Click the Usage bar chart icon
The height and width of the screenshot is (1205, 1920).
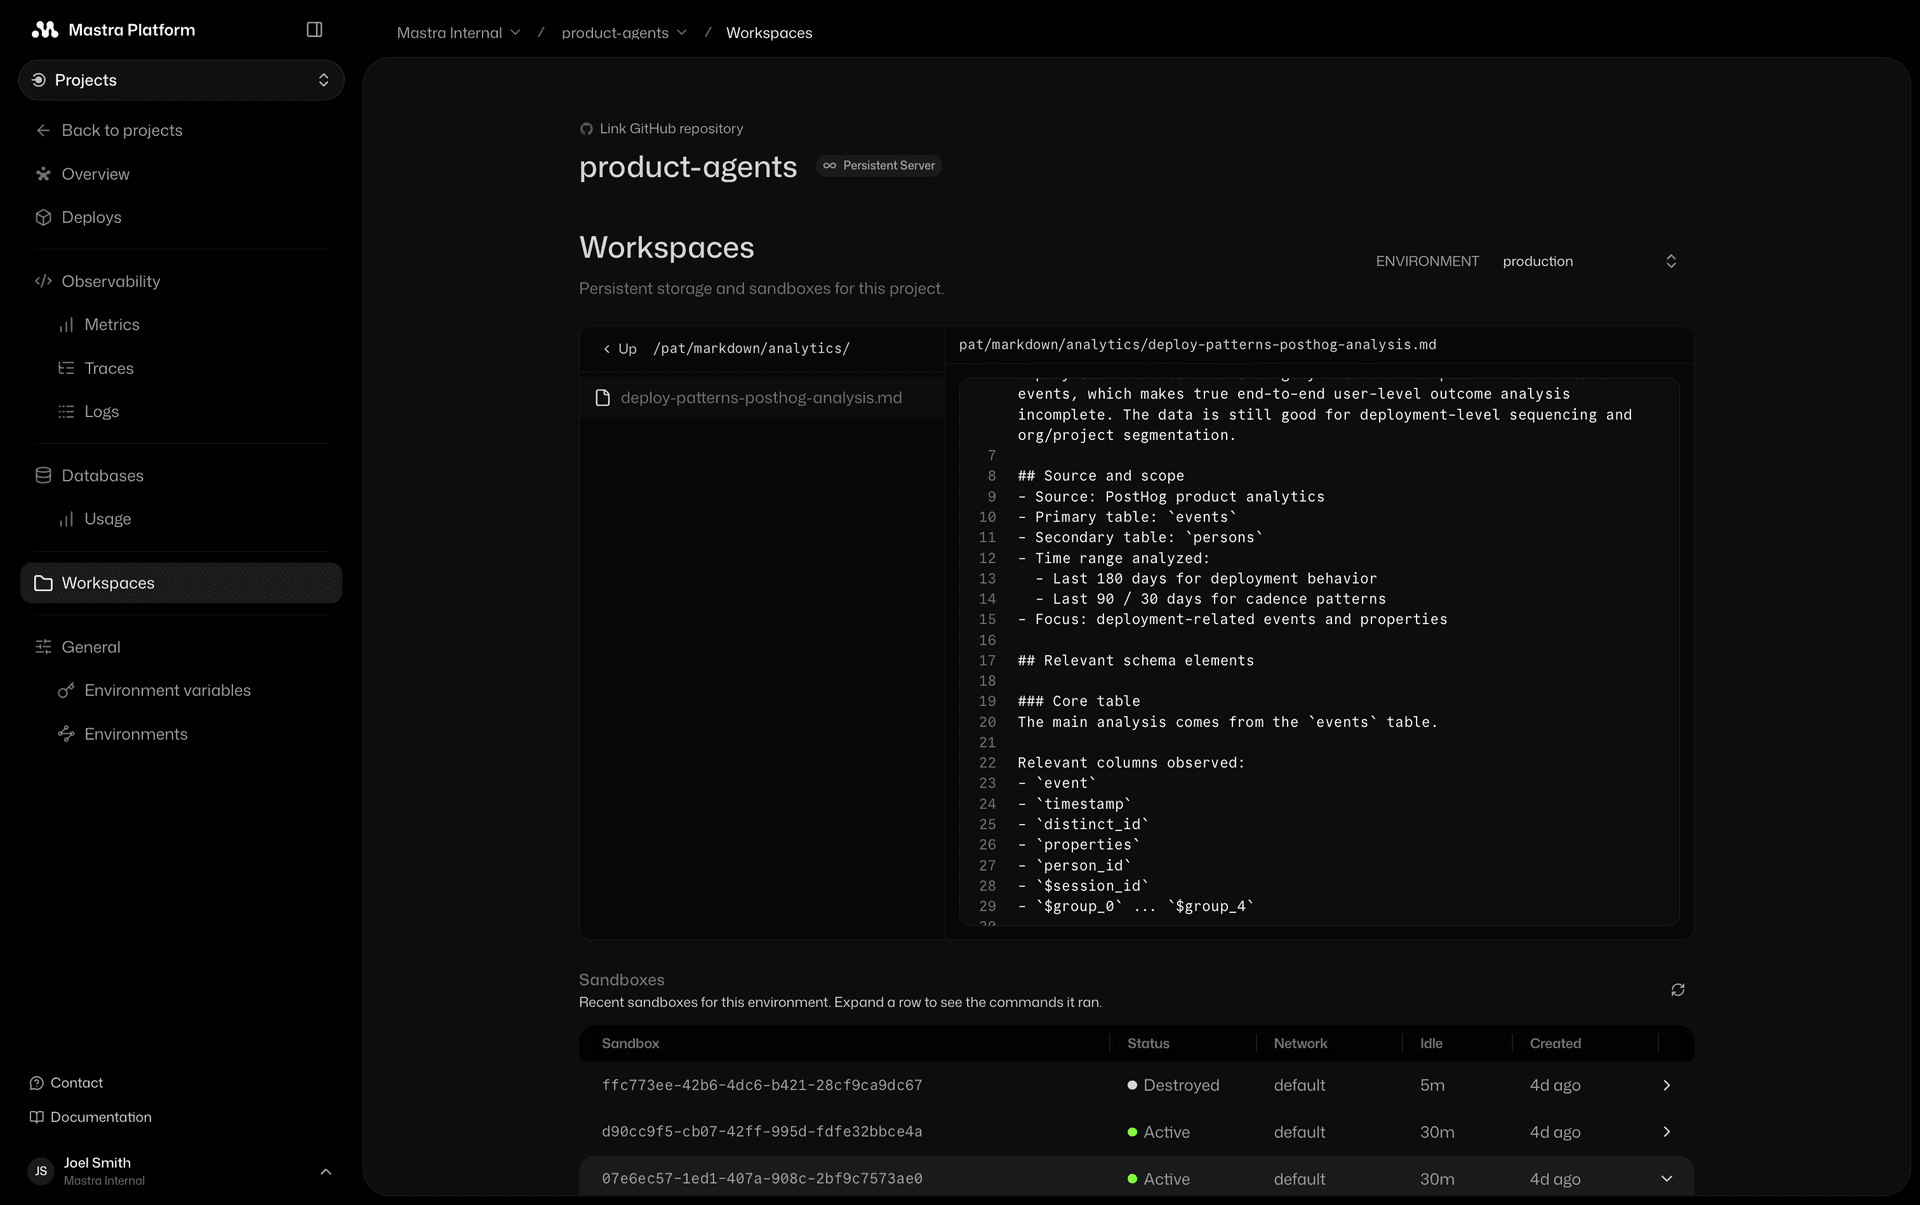66,519
